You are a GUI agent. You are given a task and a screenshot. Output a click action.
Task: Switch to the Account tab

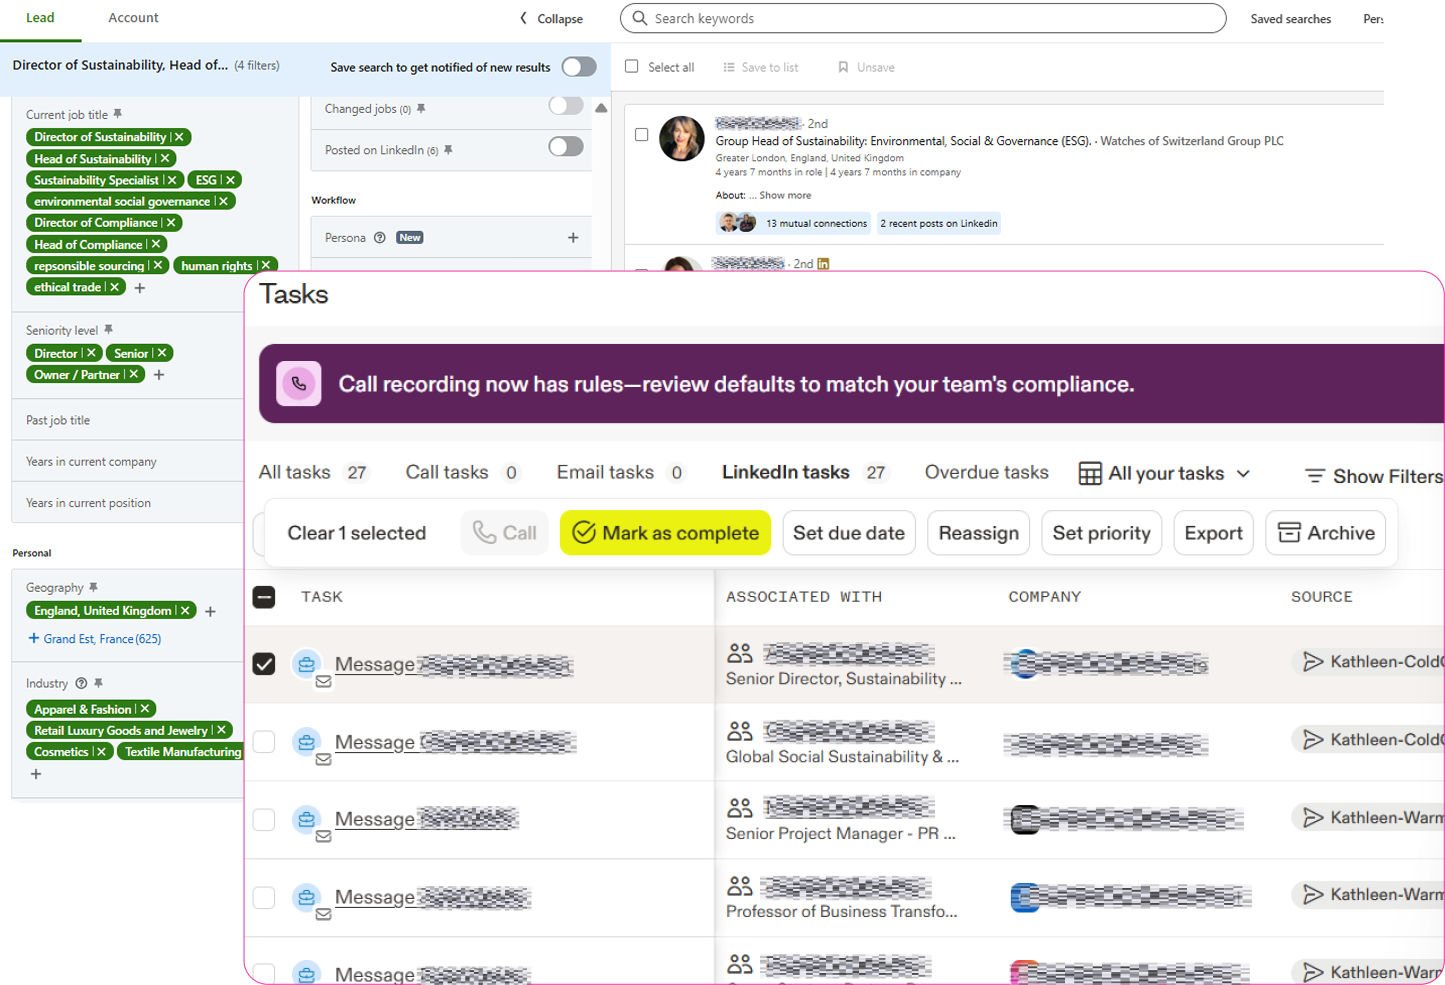point(133,18)
